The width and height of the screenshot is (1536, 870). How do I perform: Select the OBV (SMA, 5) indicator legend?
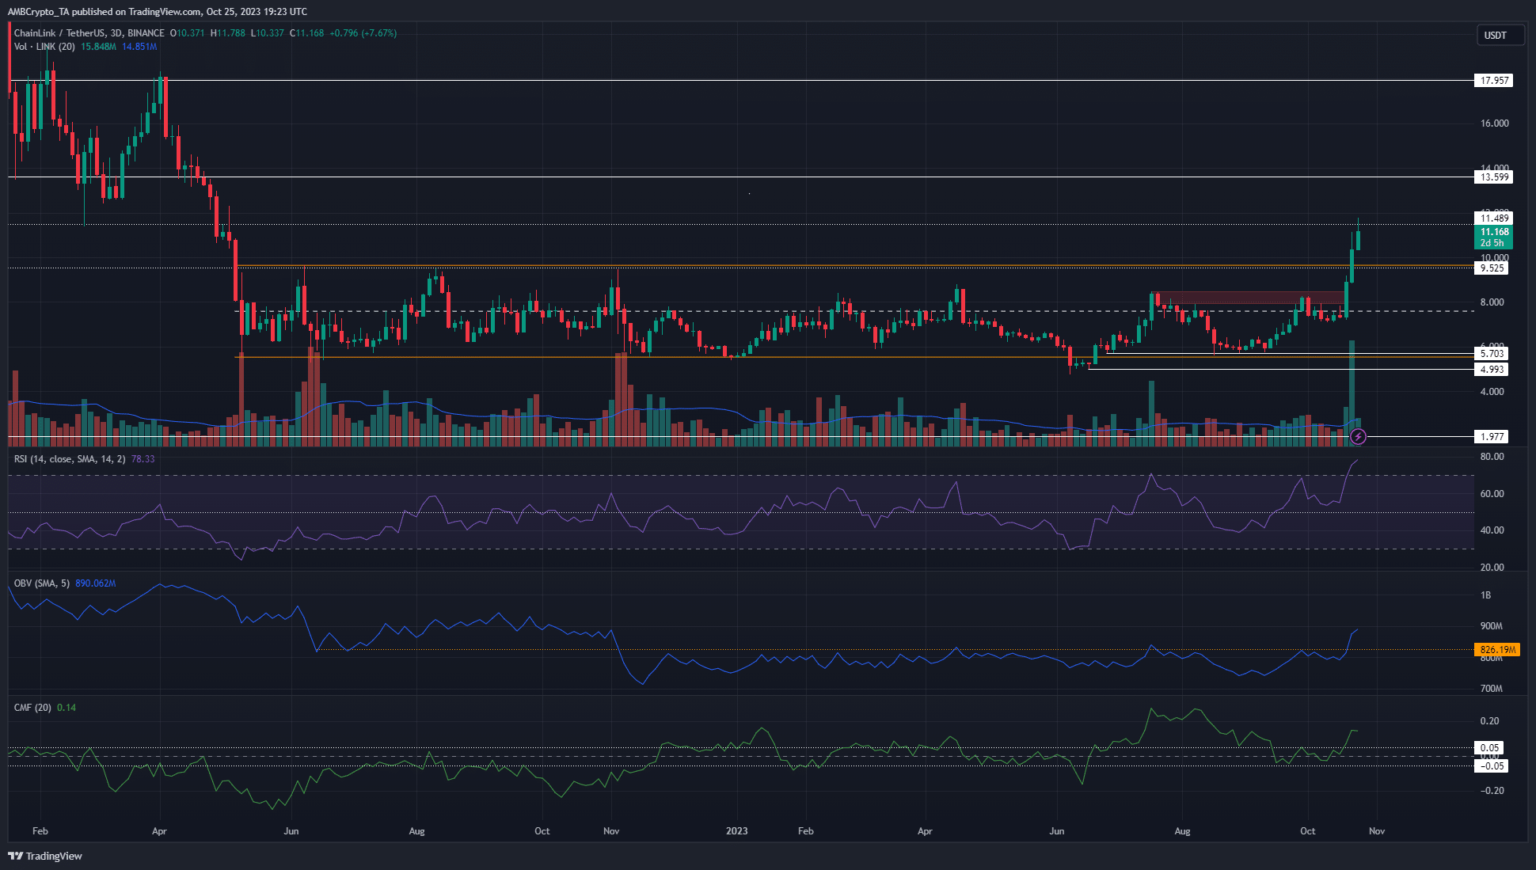42,583
